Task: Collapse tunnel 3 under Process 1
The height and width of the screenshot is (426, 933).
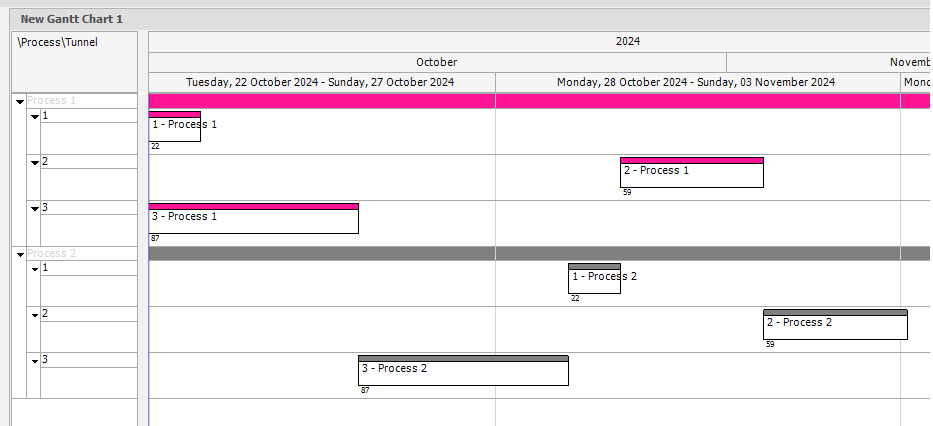Action: pyautogui.click(x=35, y=208)
